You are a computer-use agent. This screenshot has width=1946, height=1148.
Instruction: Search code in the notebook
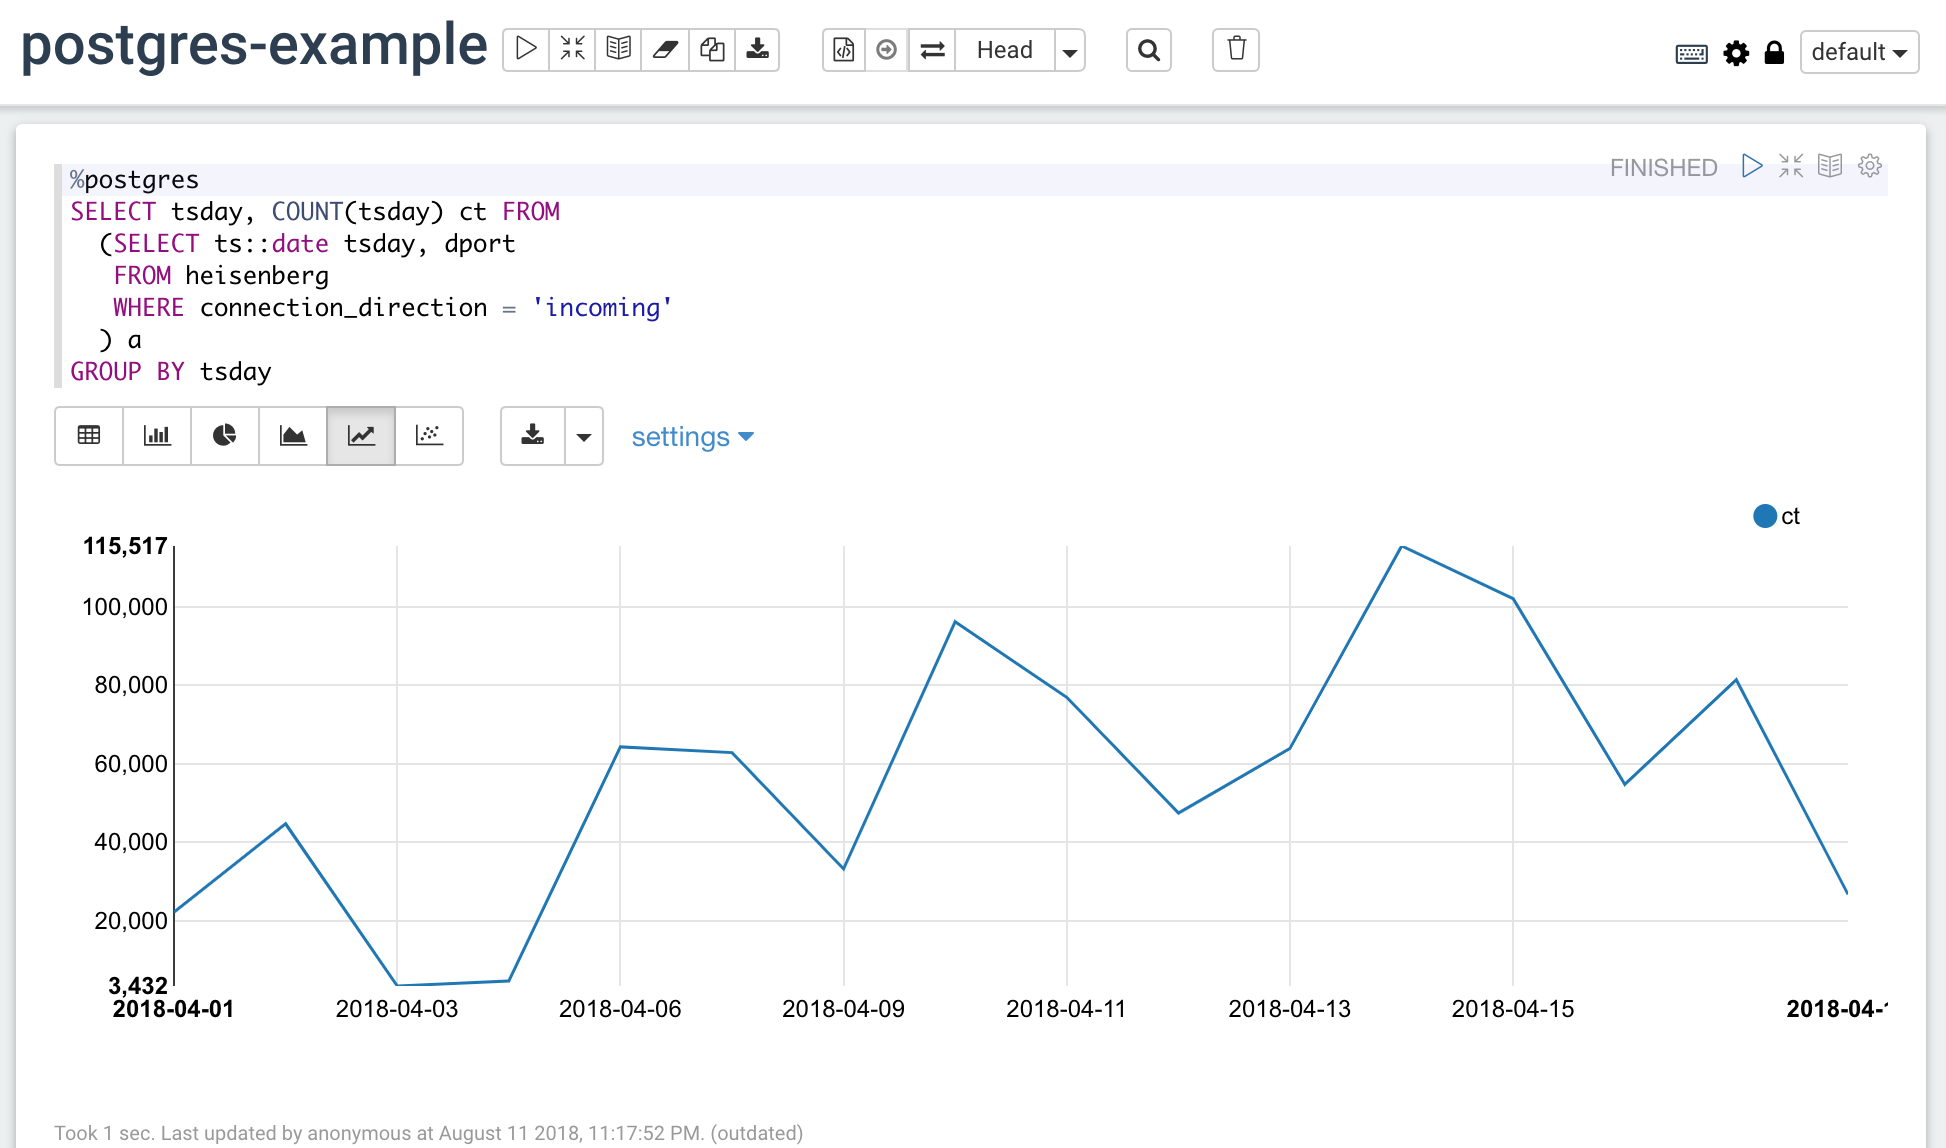tap(1148, 50)
